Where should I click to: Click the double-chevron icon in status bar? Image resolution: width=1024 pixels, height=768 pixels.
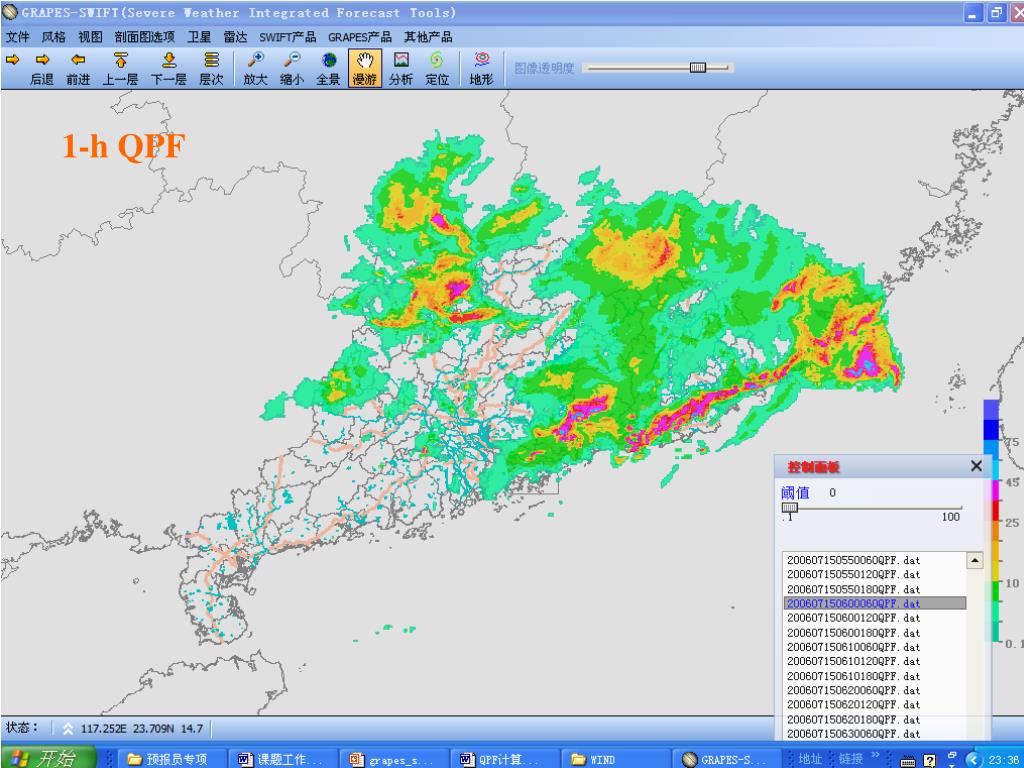[67, 729]
